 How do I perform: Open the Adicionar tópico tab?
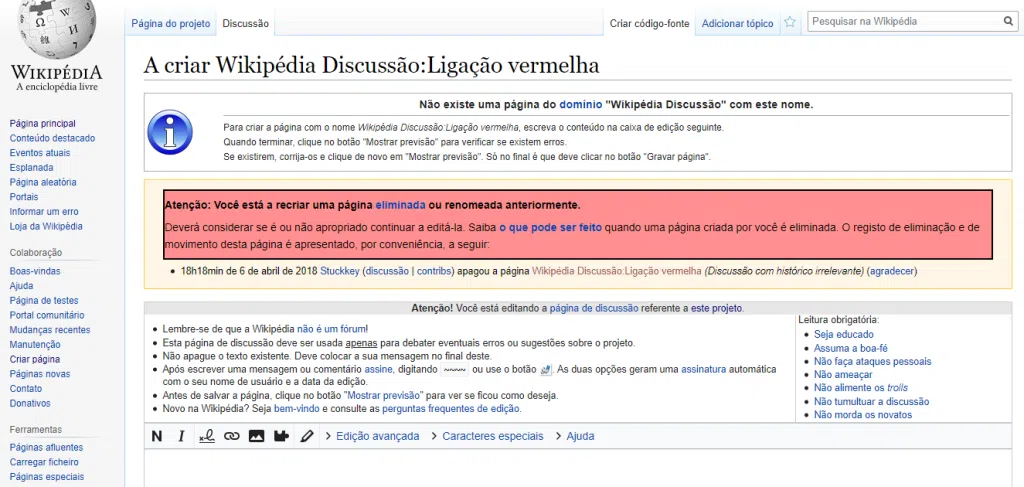point(737,24)
